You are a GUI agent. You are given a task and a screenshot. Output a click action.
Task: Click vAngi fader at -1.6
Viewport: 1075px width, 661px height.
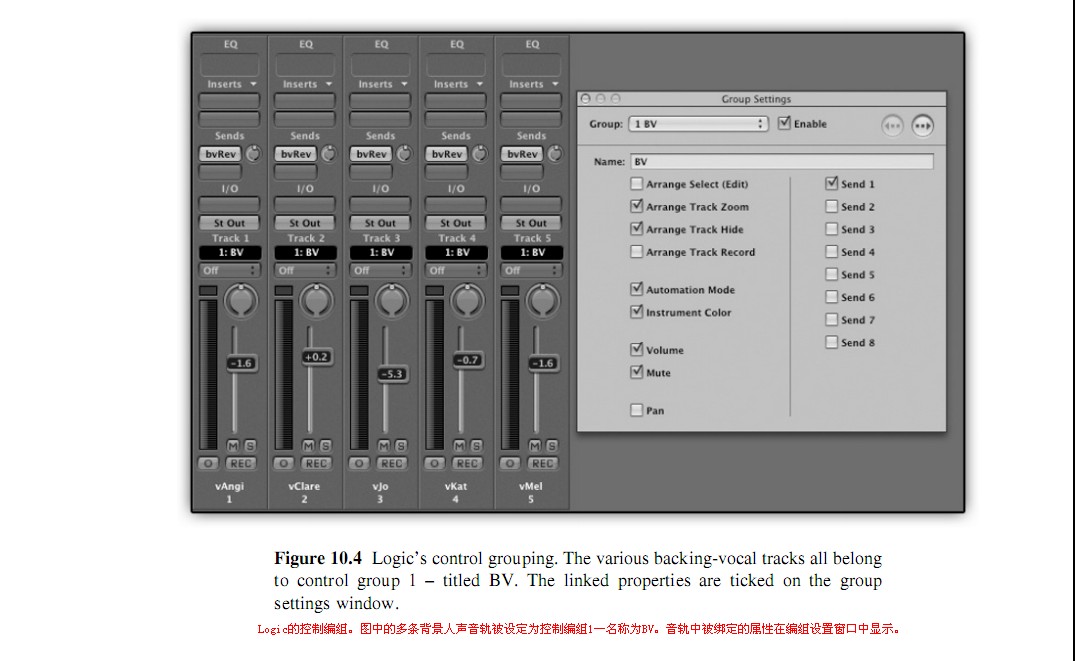coord(241,363)
